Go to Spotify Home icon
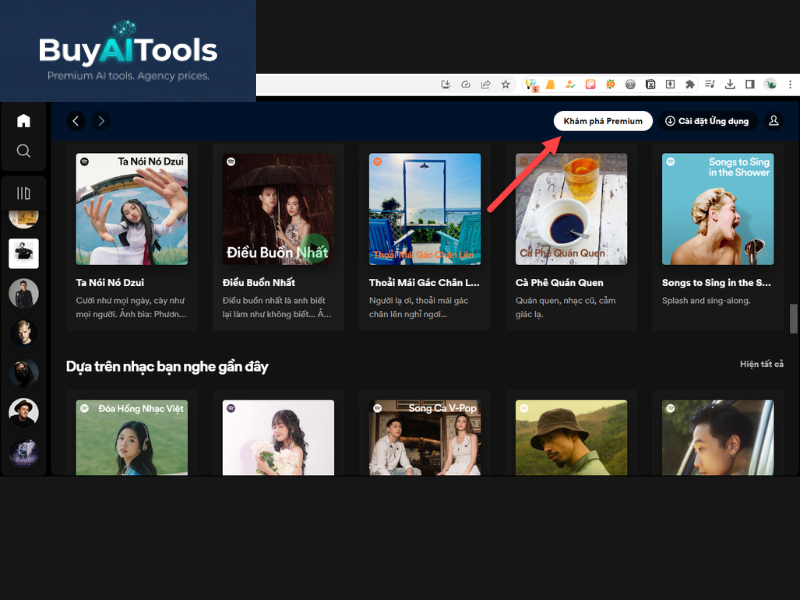The image size is (800, 600). (x=24, y=121)
